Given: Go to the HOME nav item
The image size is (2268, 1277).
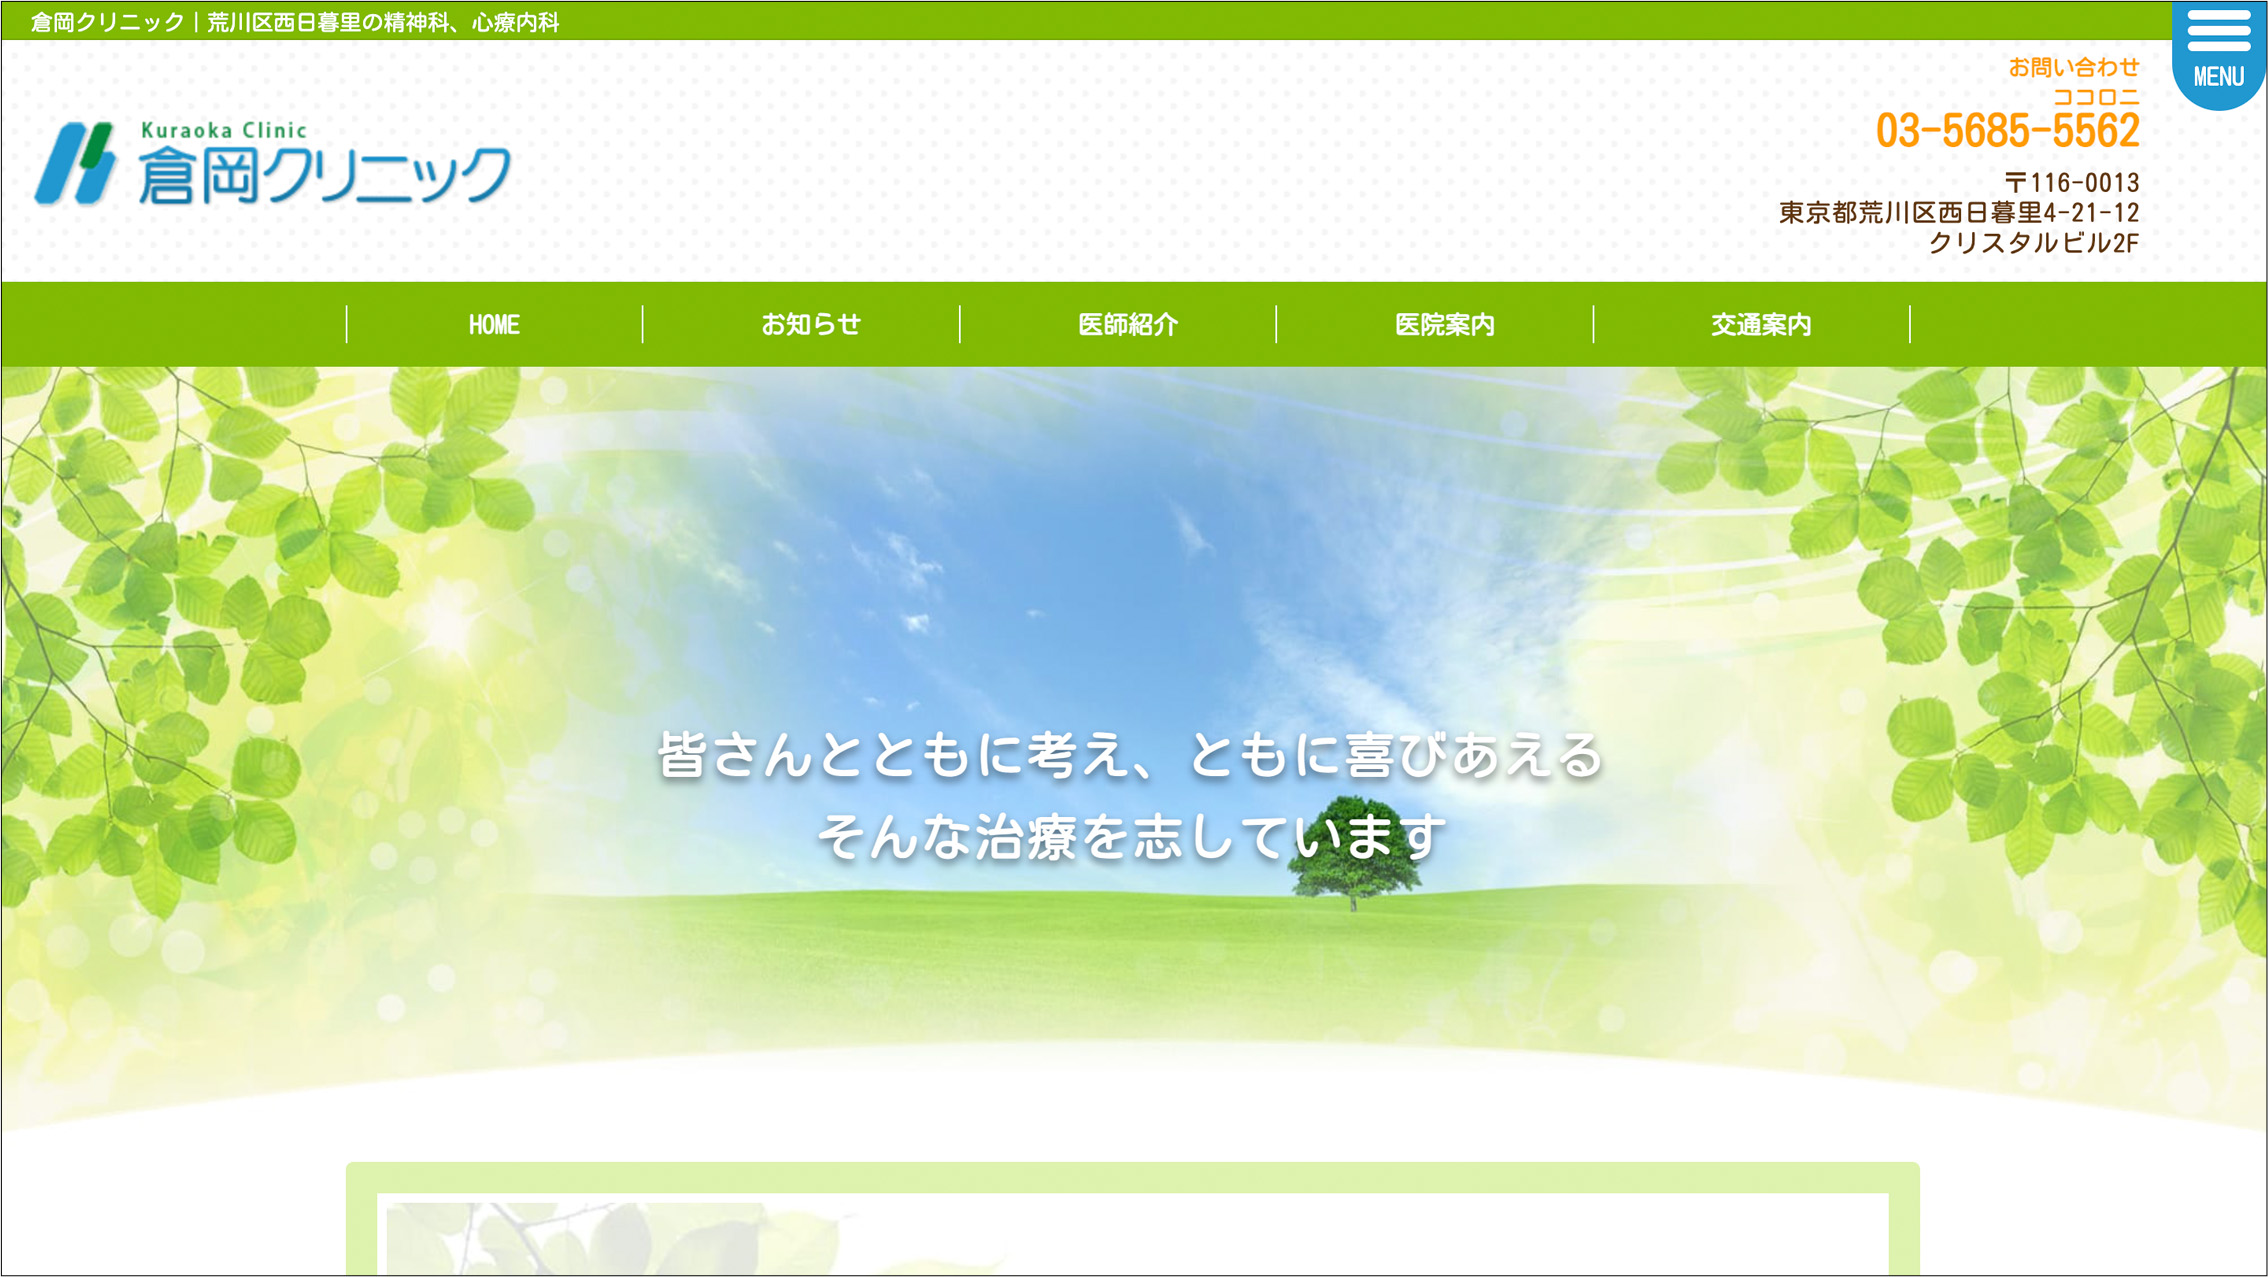Looking at the screenshot, I should pyautogui.click(x=494, y=324).
